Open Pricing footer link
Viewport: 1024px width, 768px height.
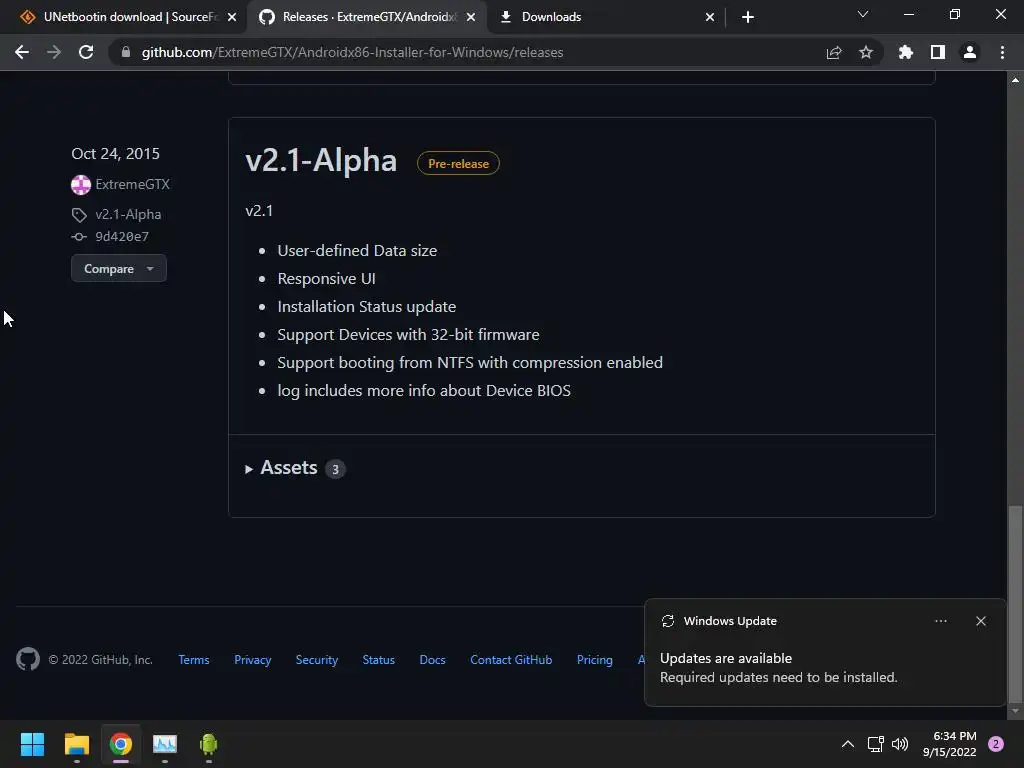click(595, 660)
